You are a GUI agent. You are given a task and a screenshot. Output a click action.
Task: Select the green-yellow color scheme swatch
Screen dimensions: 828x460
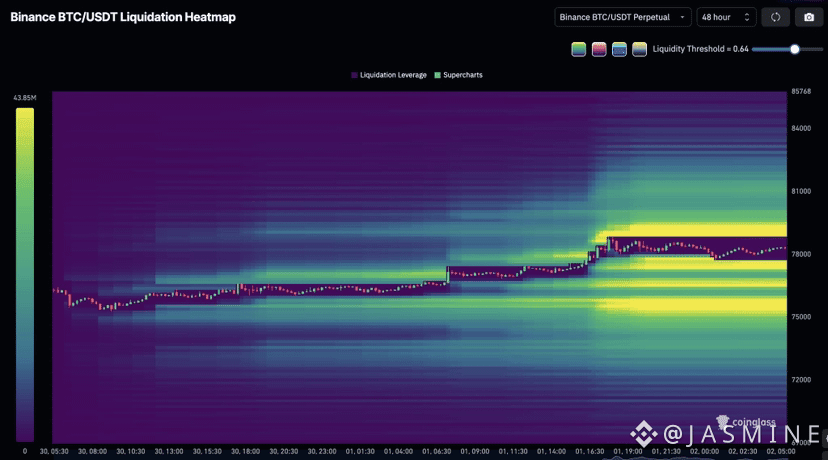coord(578,49)
